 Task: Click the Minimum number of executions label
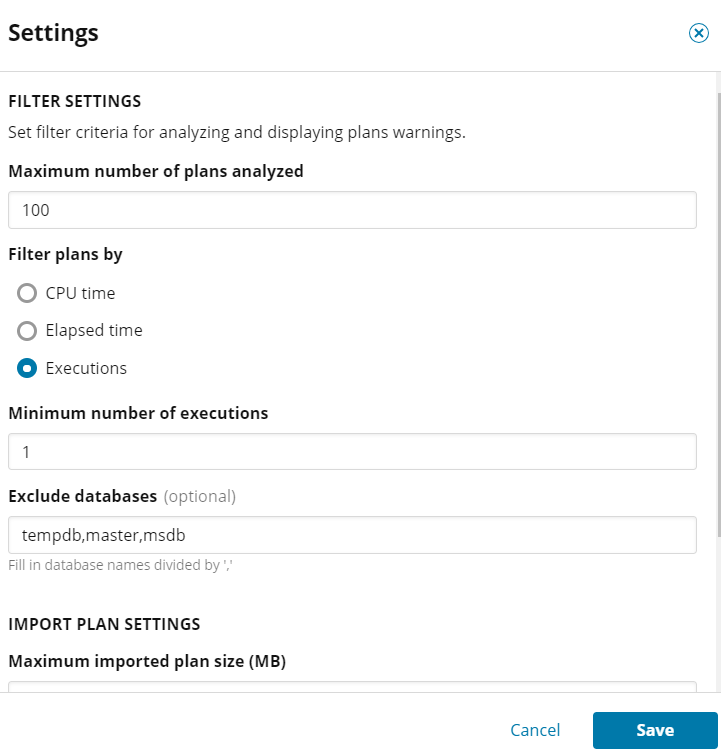[x=138, y=413]
